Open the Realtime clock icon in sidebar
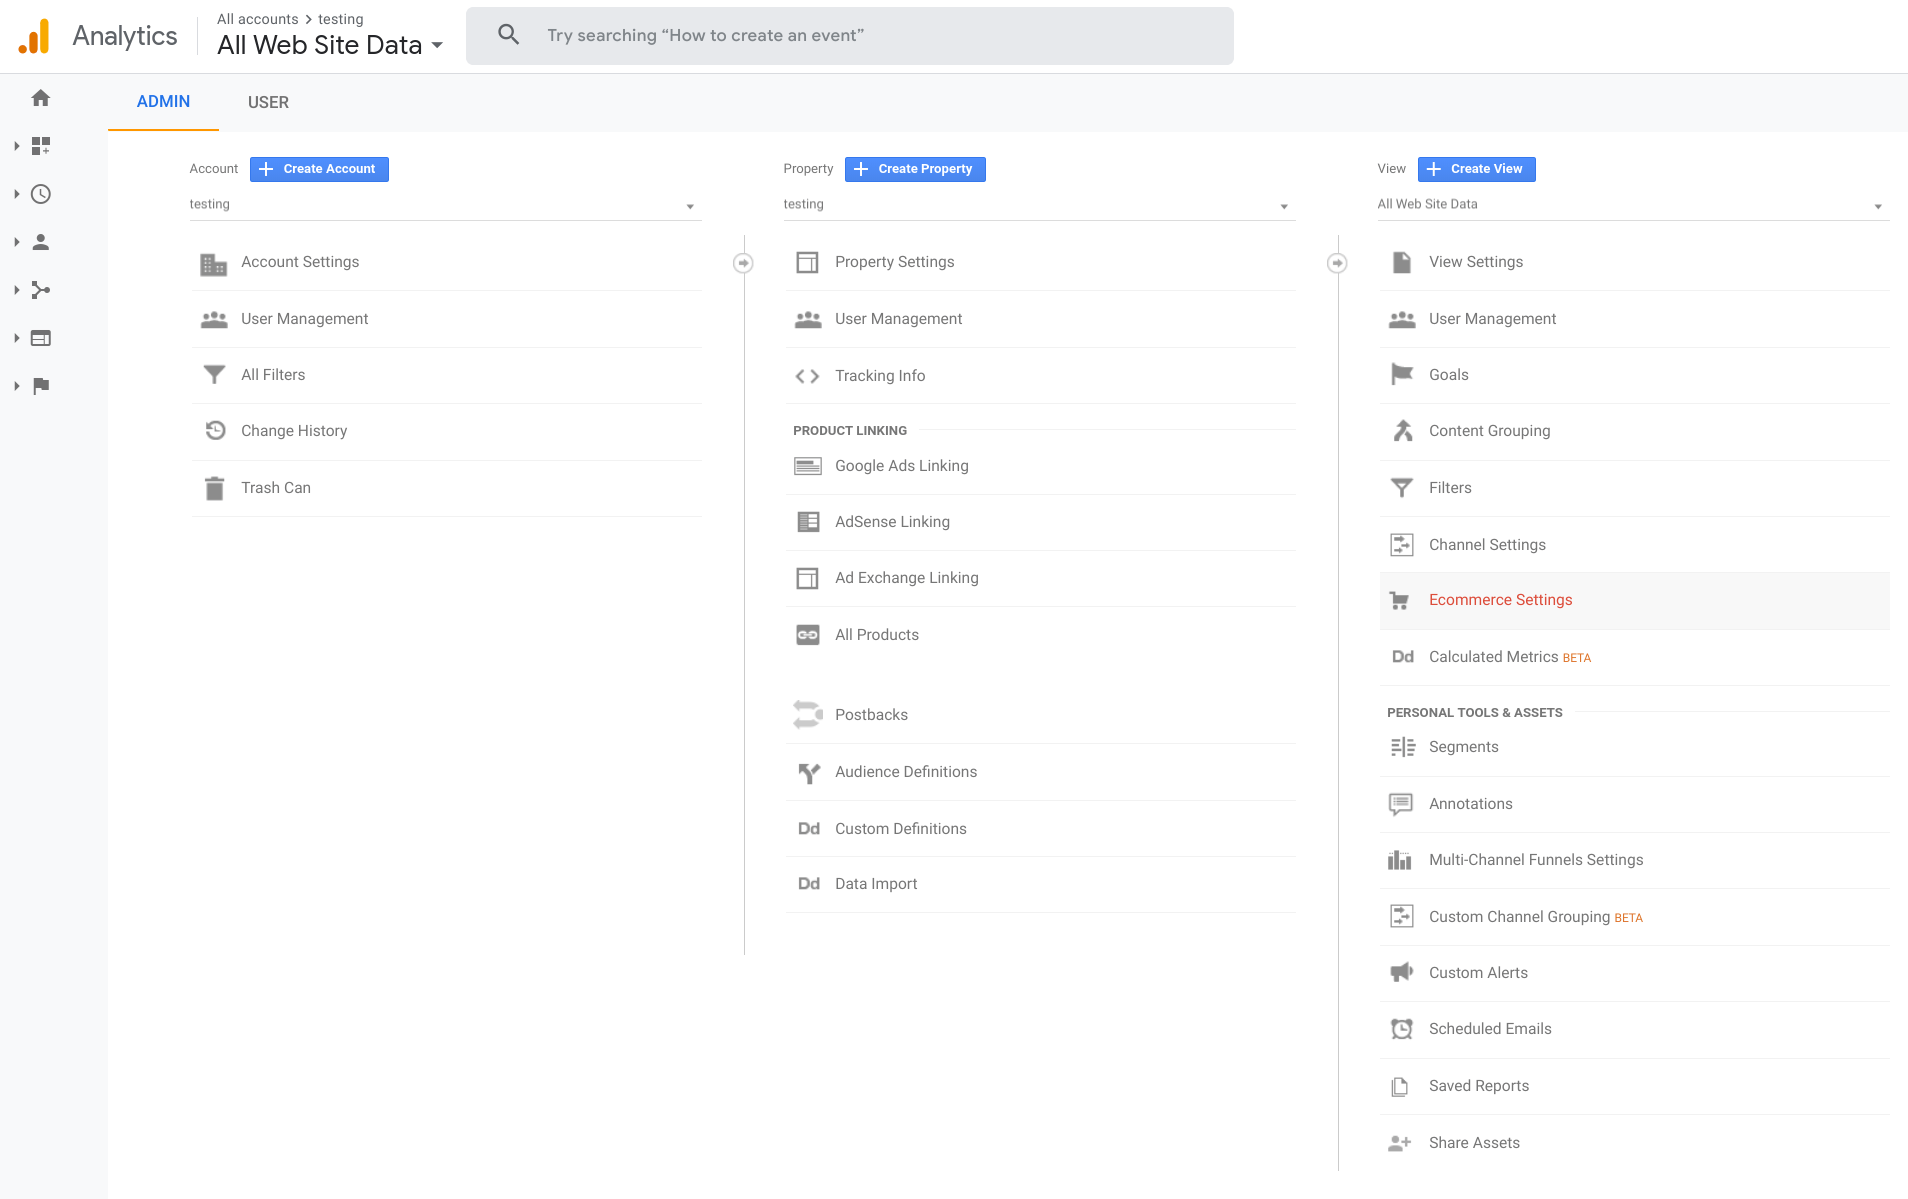1908x1199 pixels. [41, 194]
